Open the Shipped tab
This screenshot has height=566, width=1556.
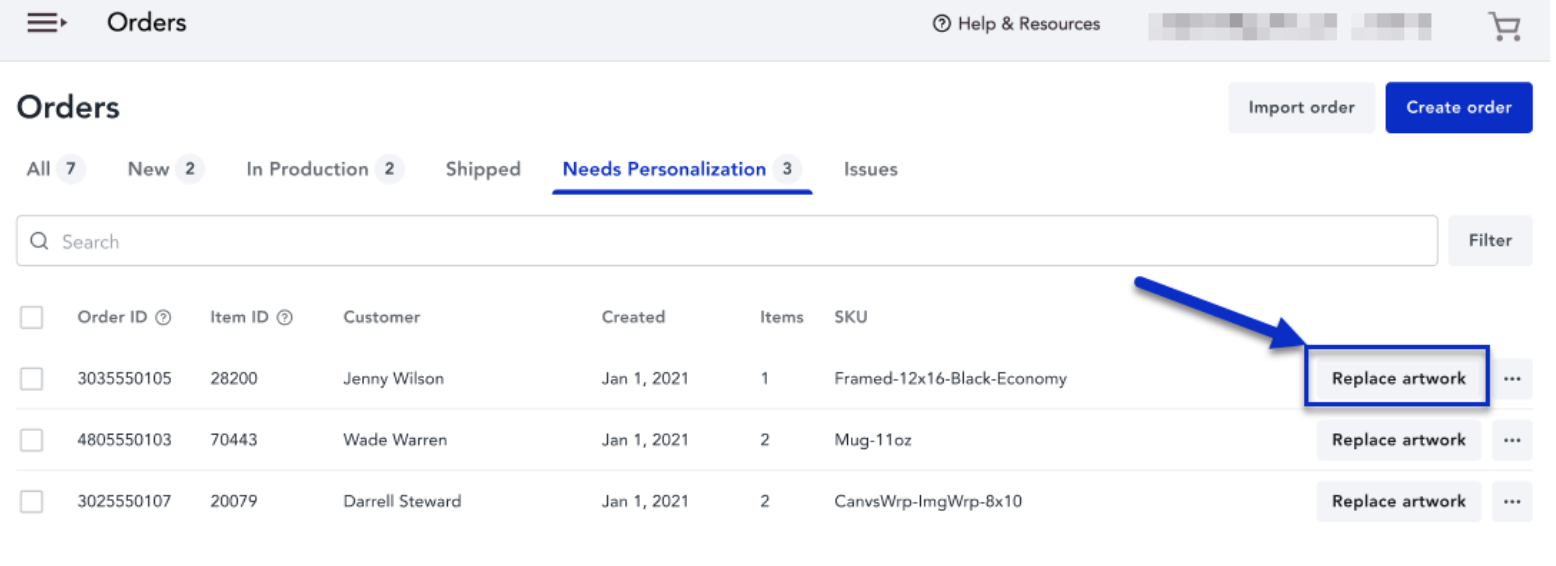point(483,169)
